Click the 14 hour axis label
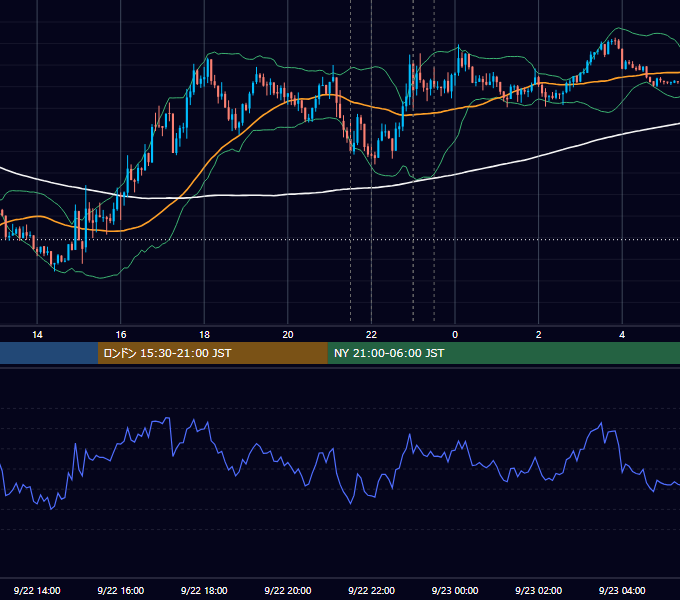 (x=37, y=335)
